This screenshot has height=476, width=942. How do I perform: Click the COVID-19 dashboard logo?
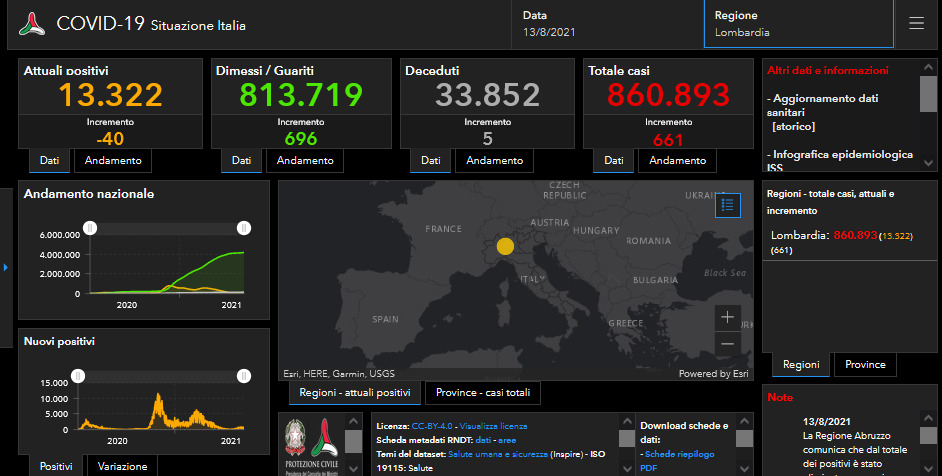point(33,24)
